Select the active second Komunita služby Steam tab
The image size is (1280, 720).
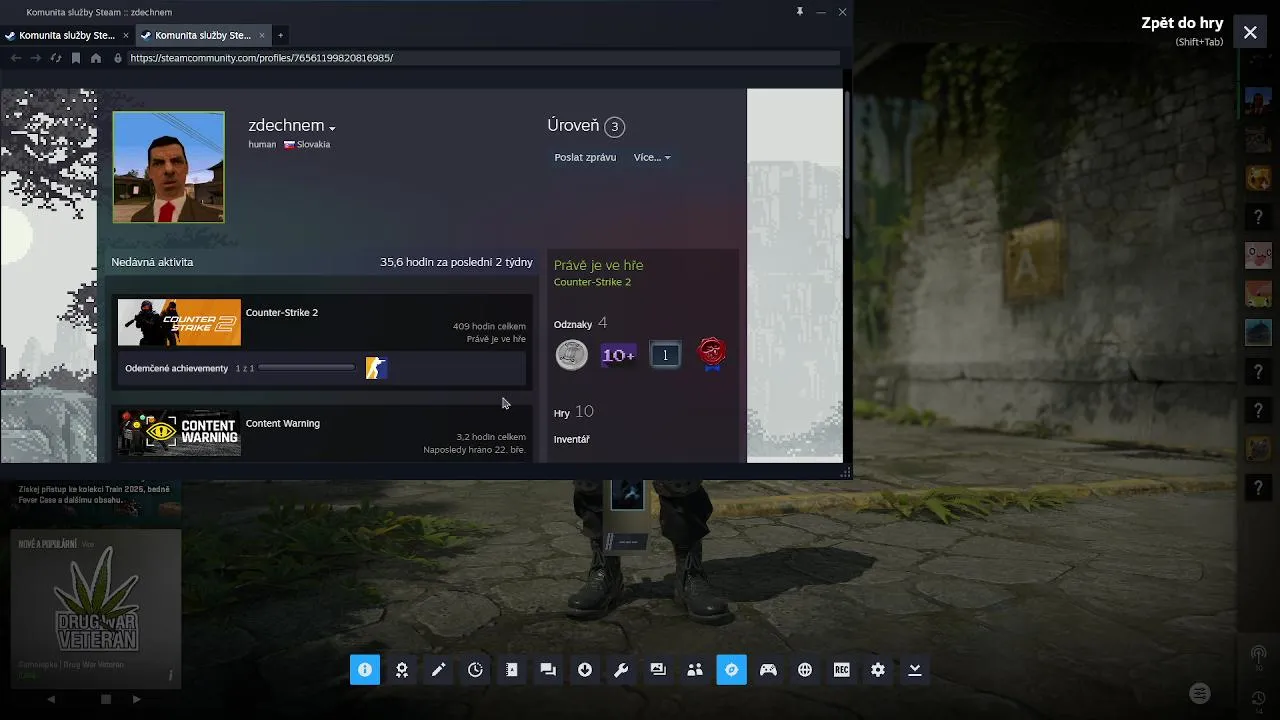[x=203, y=35]
